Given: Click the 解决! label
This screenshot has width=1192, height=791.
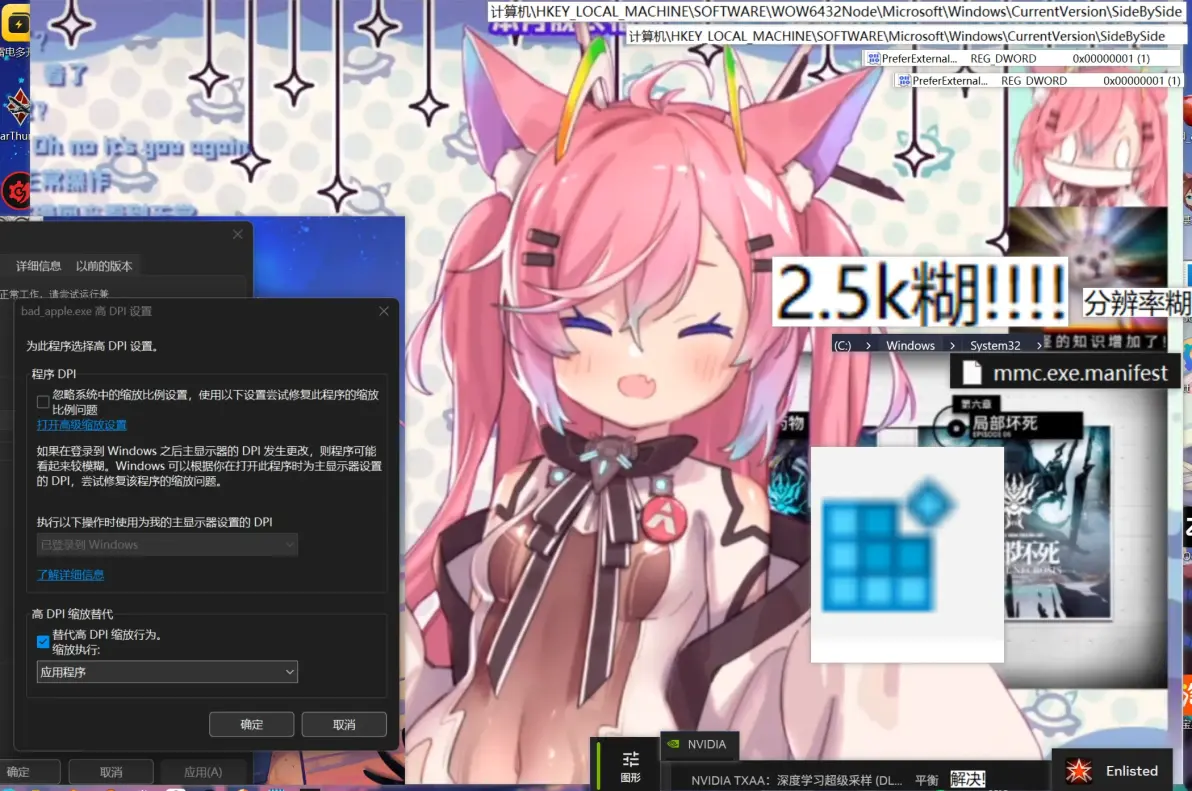Looking at the screenshot, I should [x=968, y=779].
